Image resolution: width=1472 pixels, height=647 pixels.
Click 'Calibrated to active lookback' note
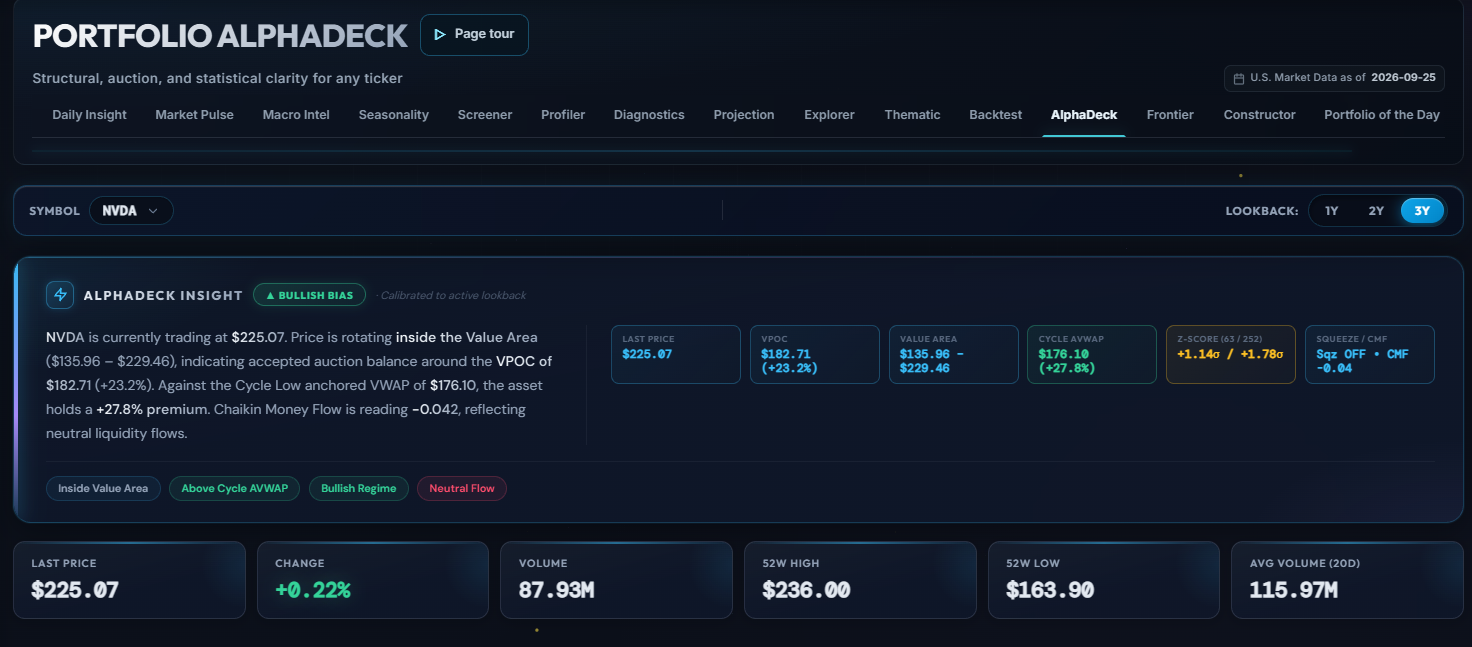453,295
